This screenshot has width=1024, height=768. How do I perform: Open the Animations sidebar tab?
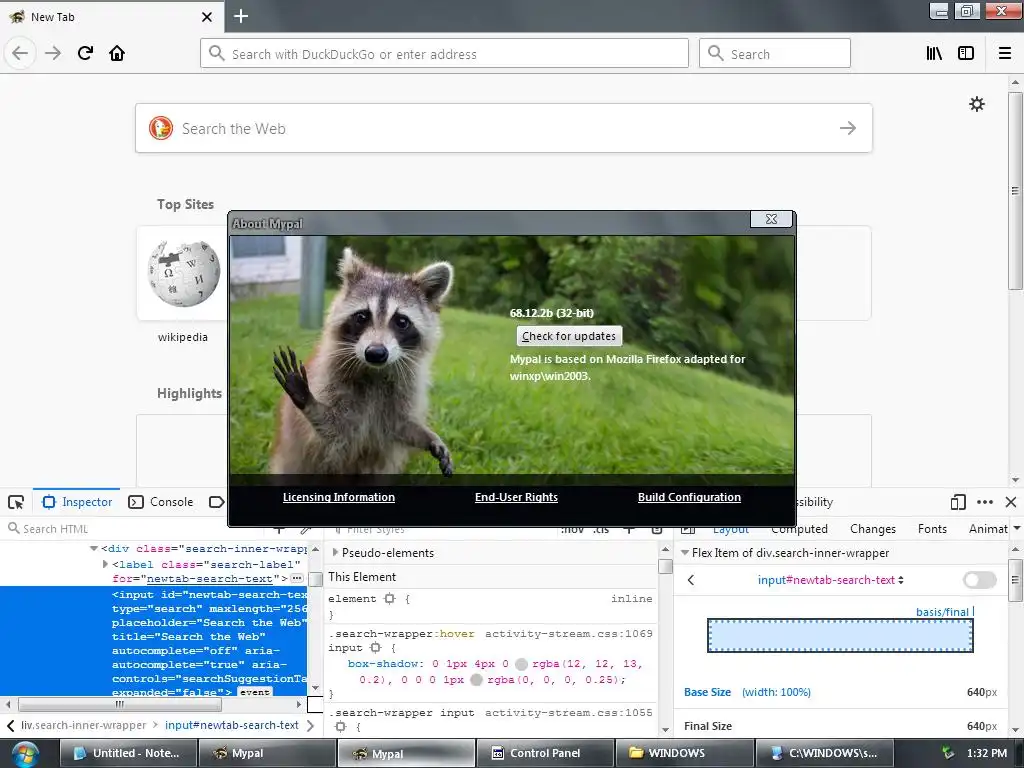pyautogui.click(x=988, y=529)
